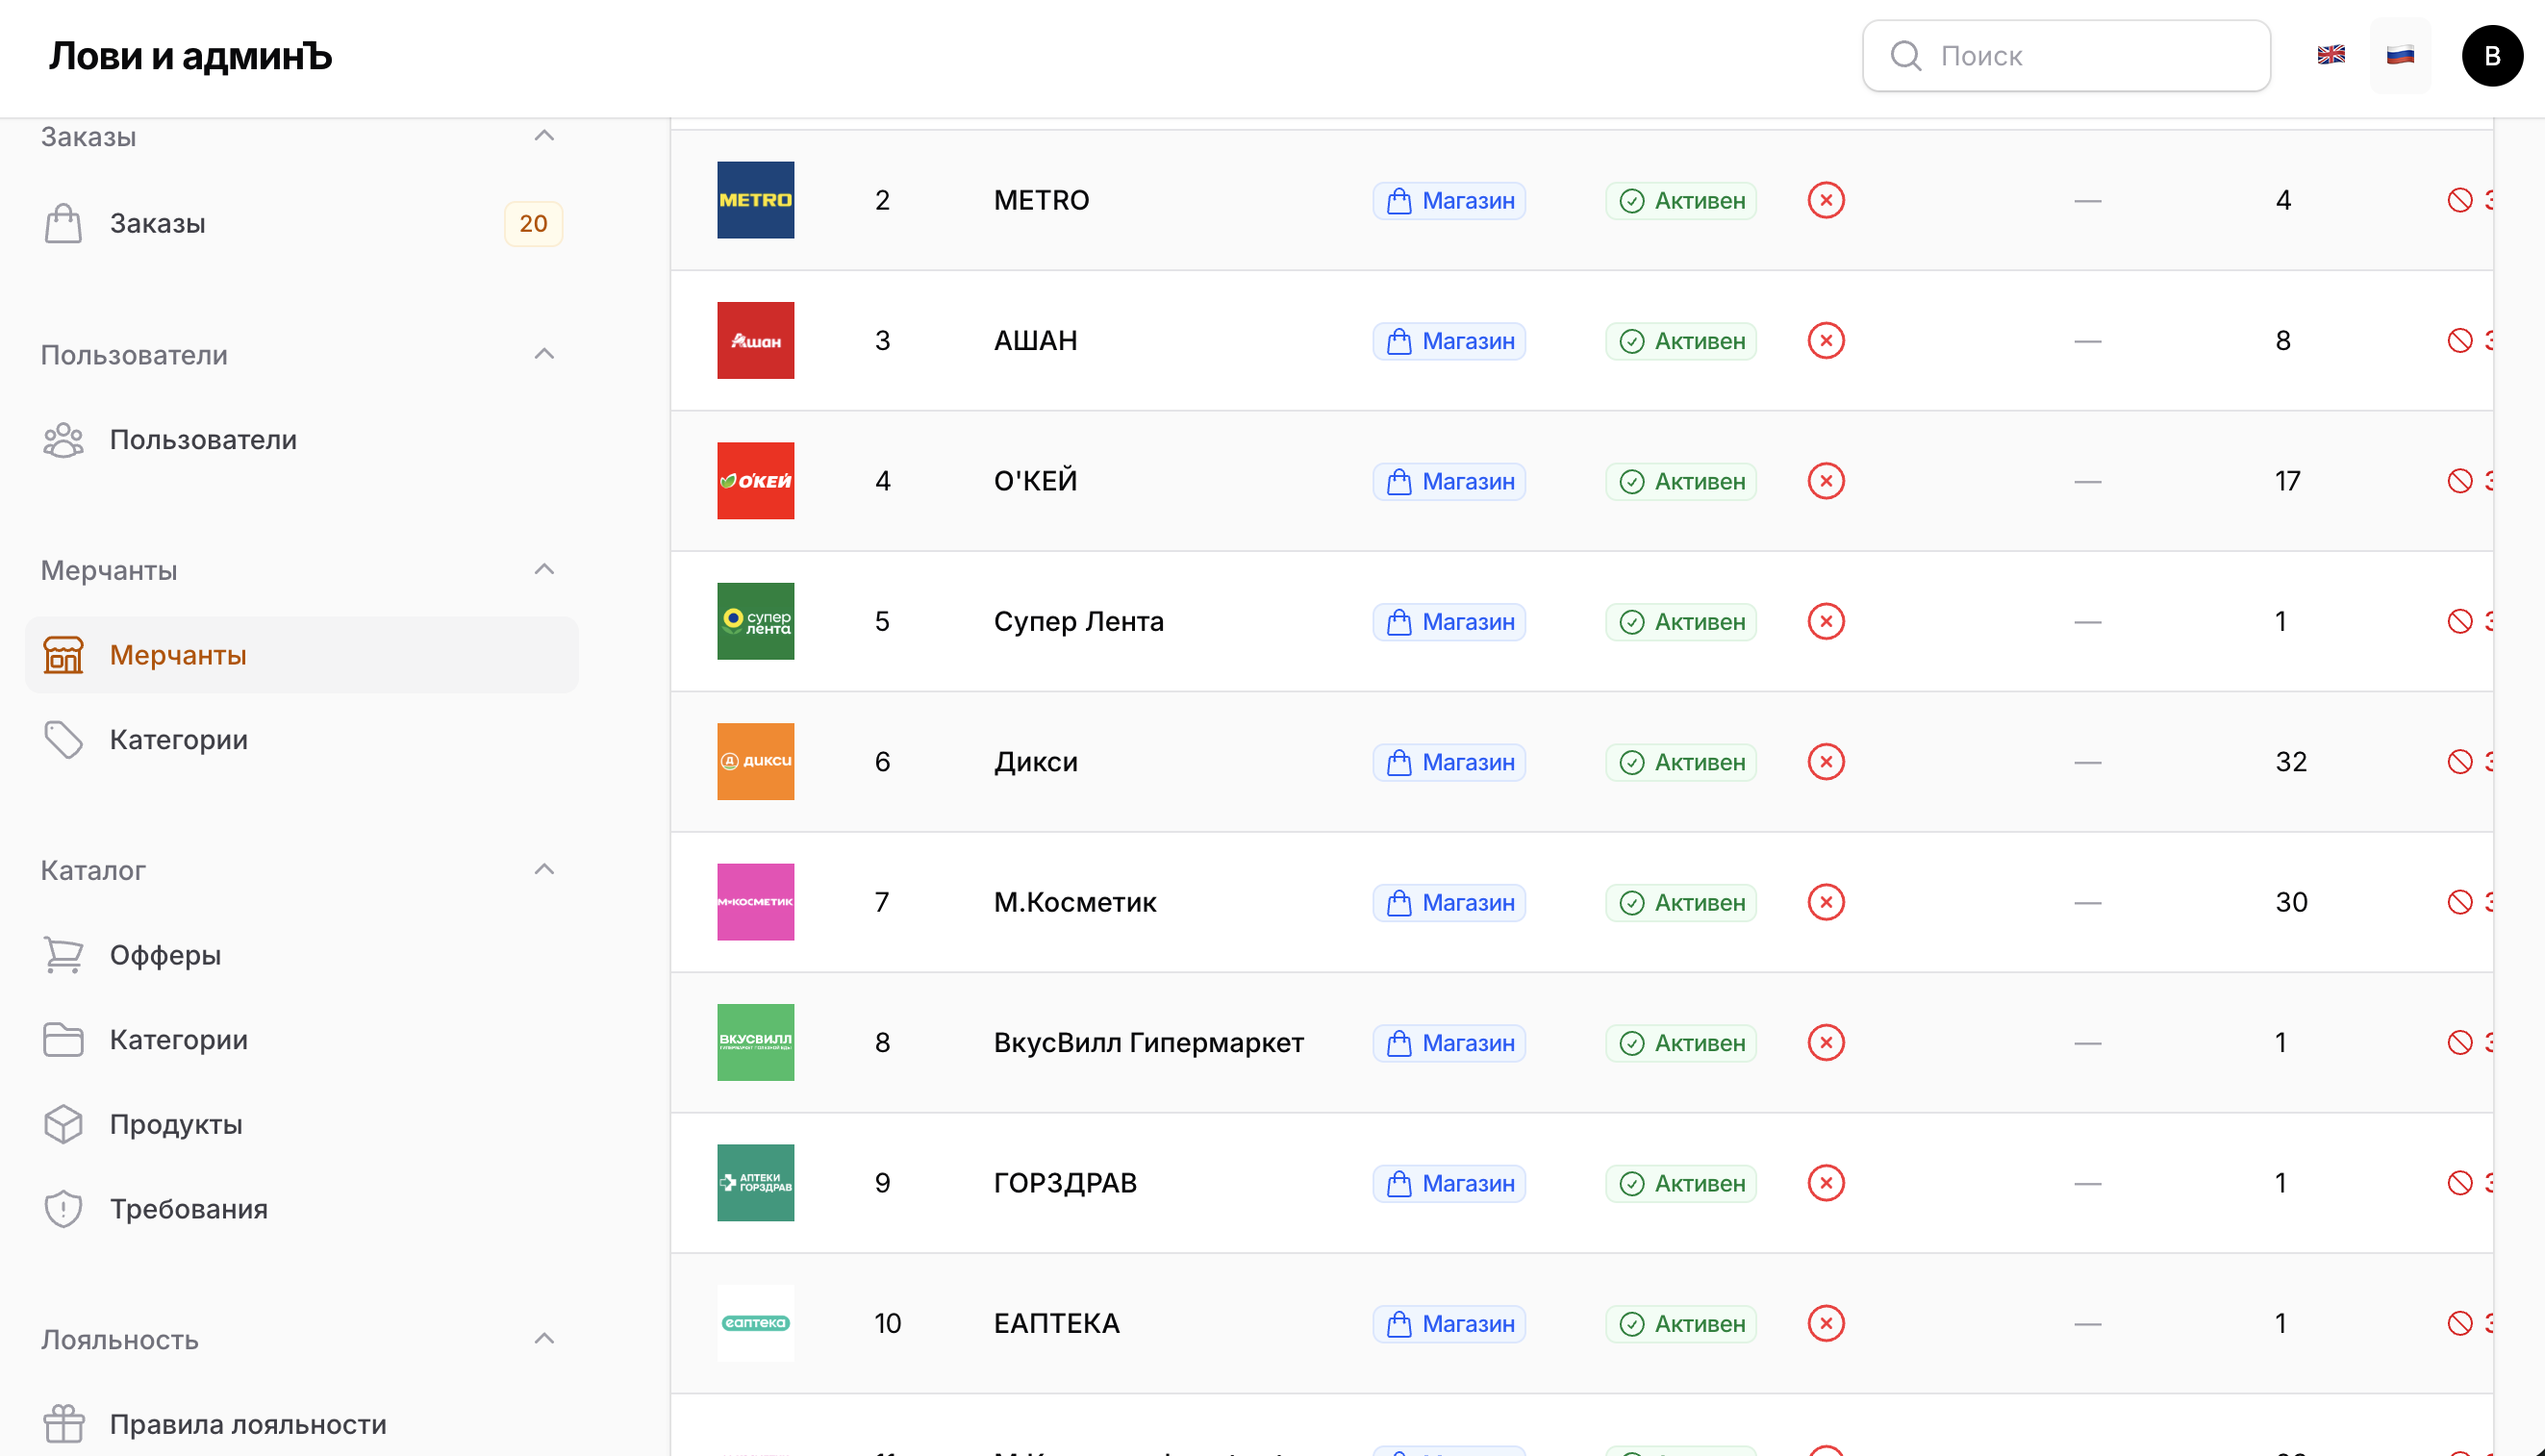This screenshot has height=1456, width=2545.
Task: Click the red X icon in АШАН row
Action: tap(1826, 340)
